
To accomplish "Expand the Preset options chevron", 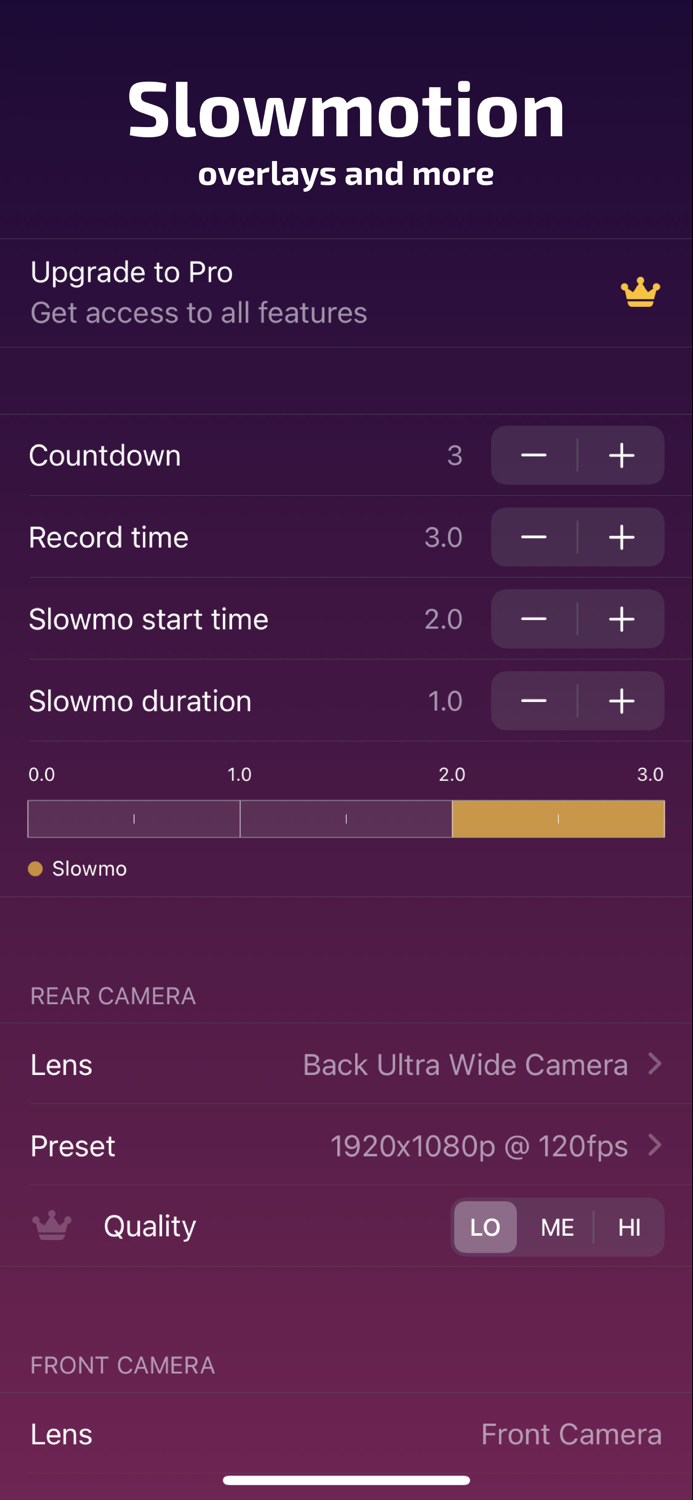I will pos(655,1145).
